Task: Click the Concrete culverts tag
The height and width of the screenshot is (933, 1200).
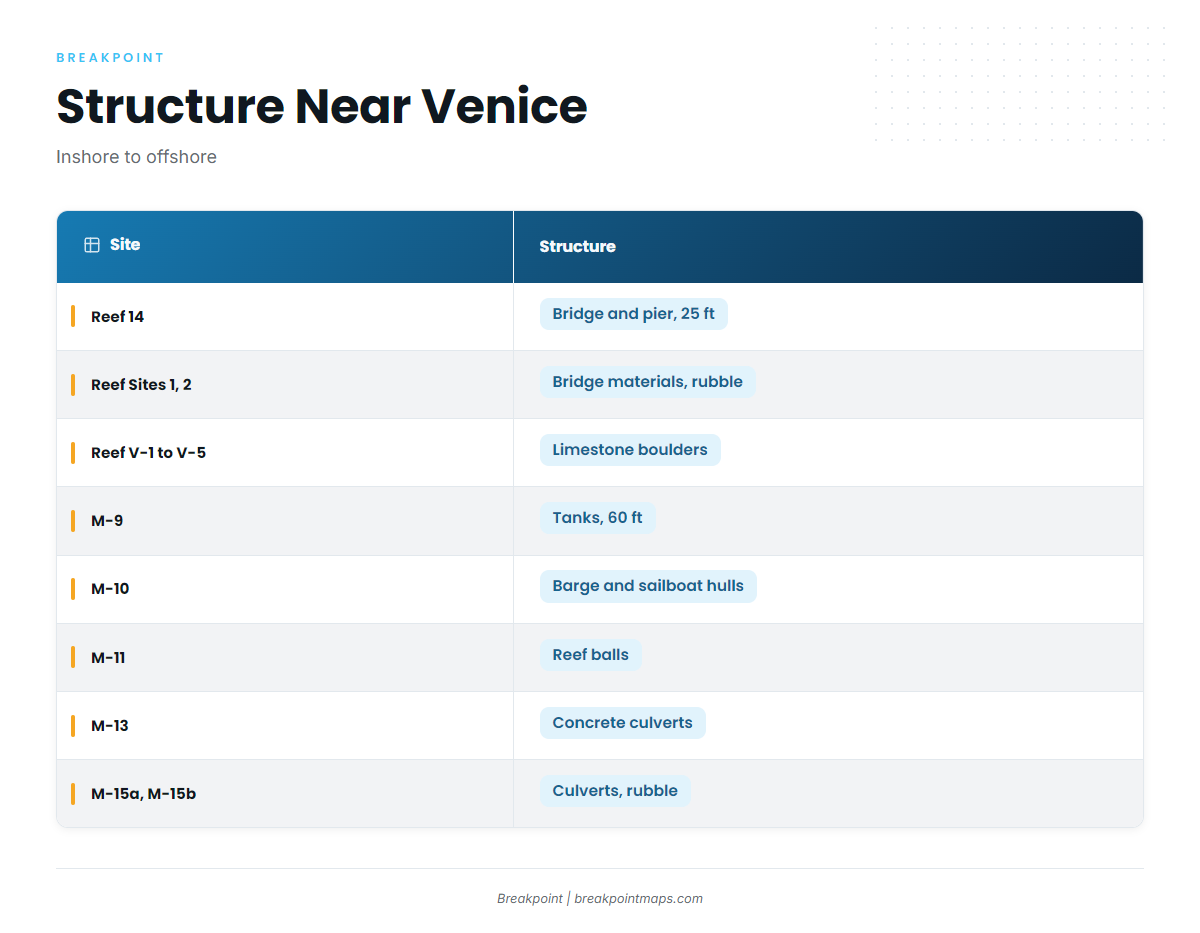Action: click(x=623, y=723)
